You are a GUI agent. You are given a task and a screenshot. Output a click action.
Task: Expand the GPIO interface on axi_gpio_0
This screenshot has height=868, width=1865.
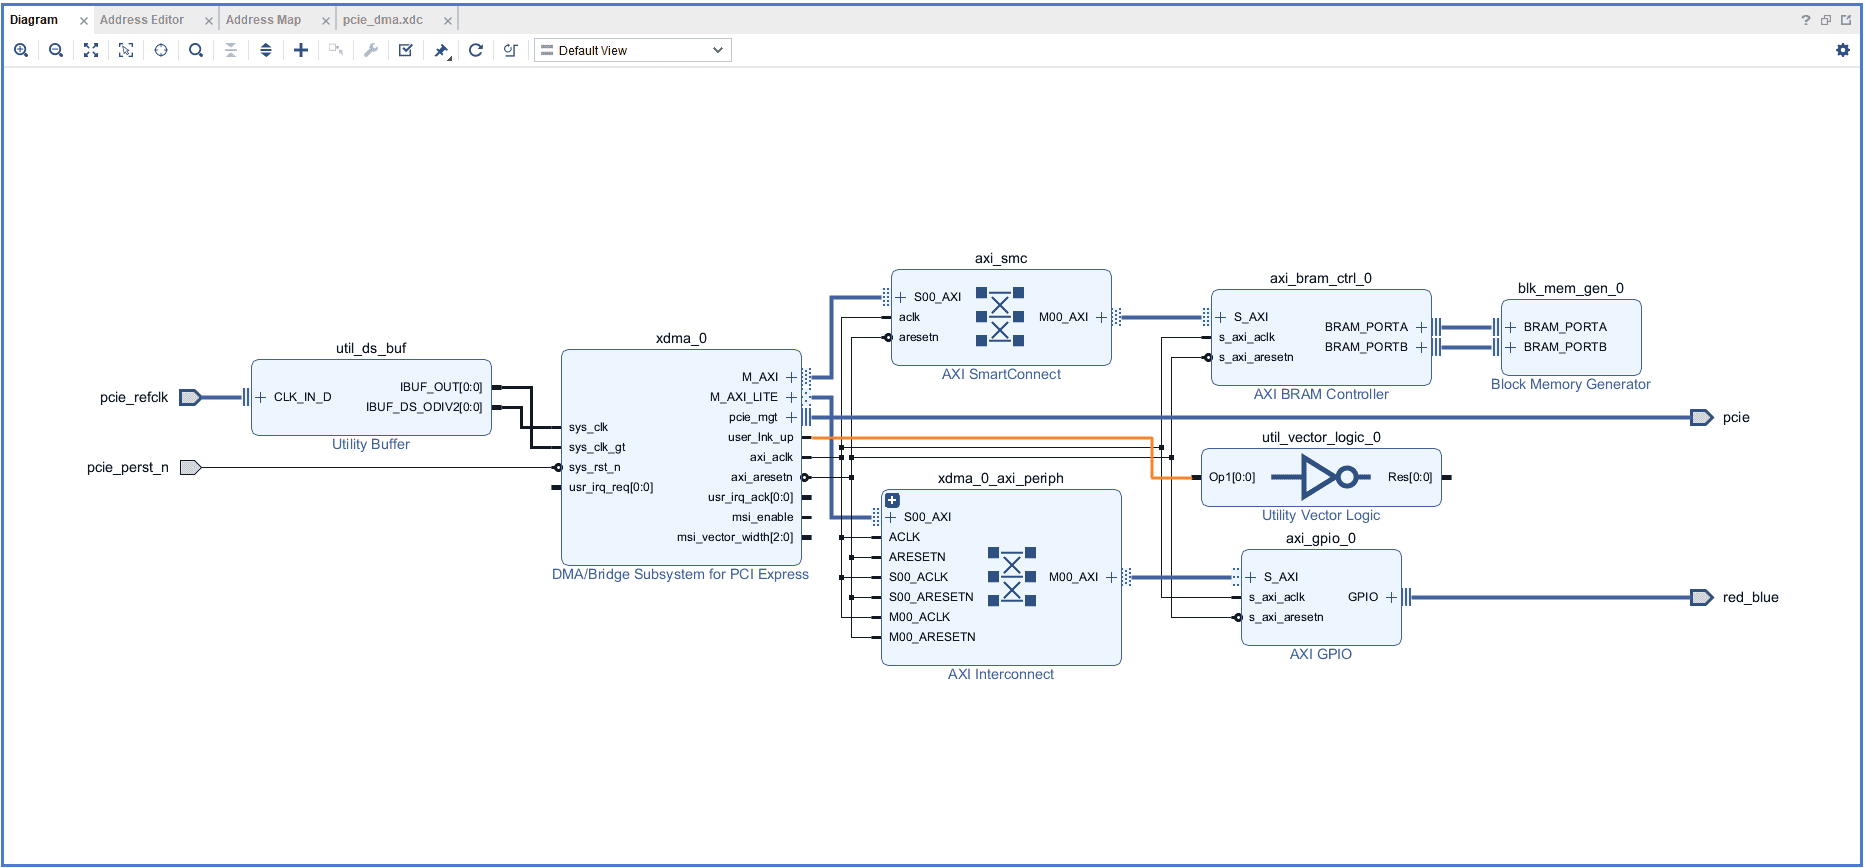pos(1391,597)
